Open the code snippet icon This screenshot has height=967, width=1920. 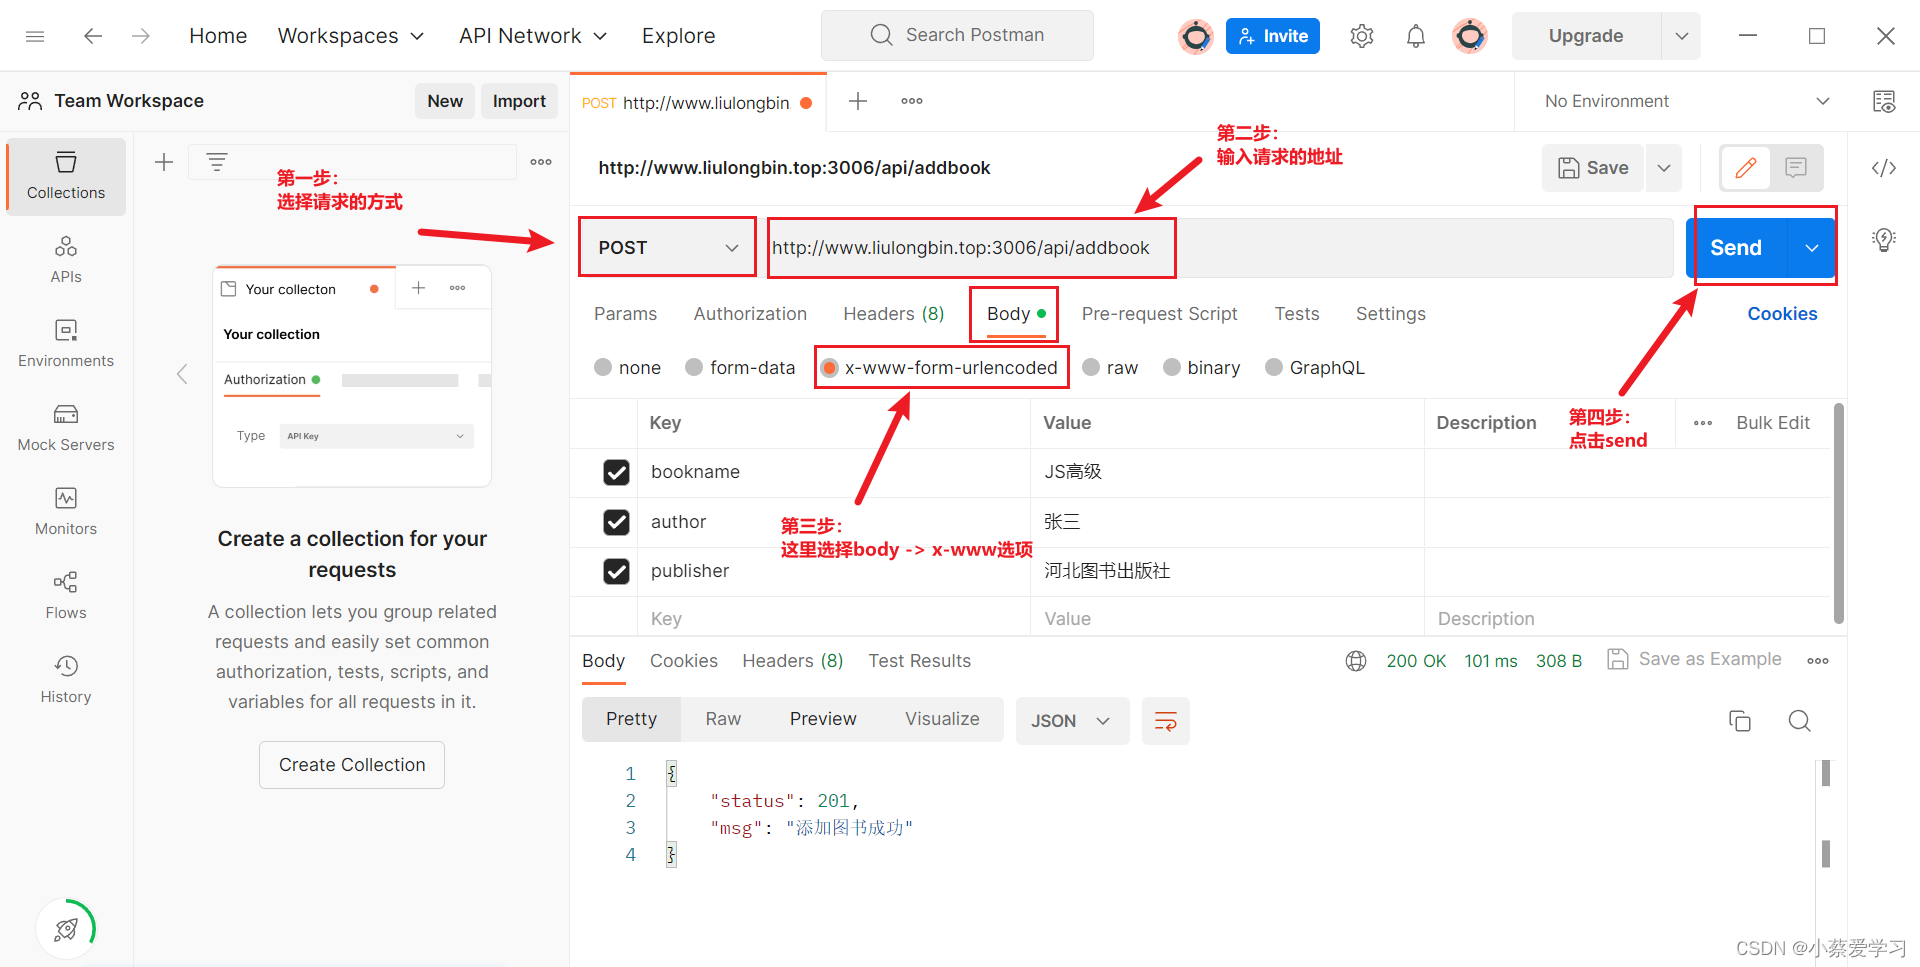1884,168
